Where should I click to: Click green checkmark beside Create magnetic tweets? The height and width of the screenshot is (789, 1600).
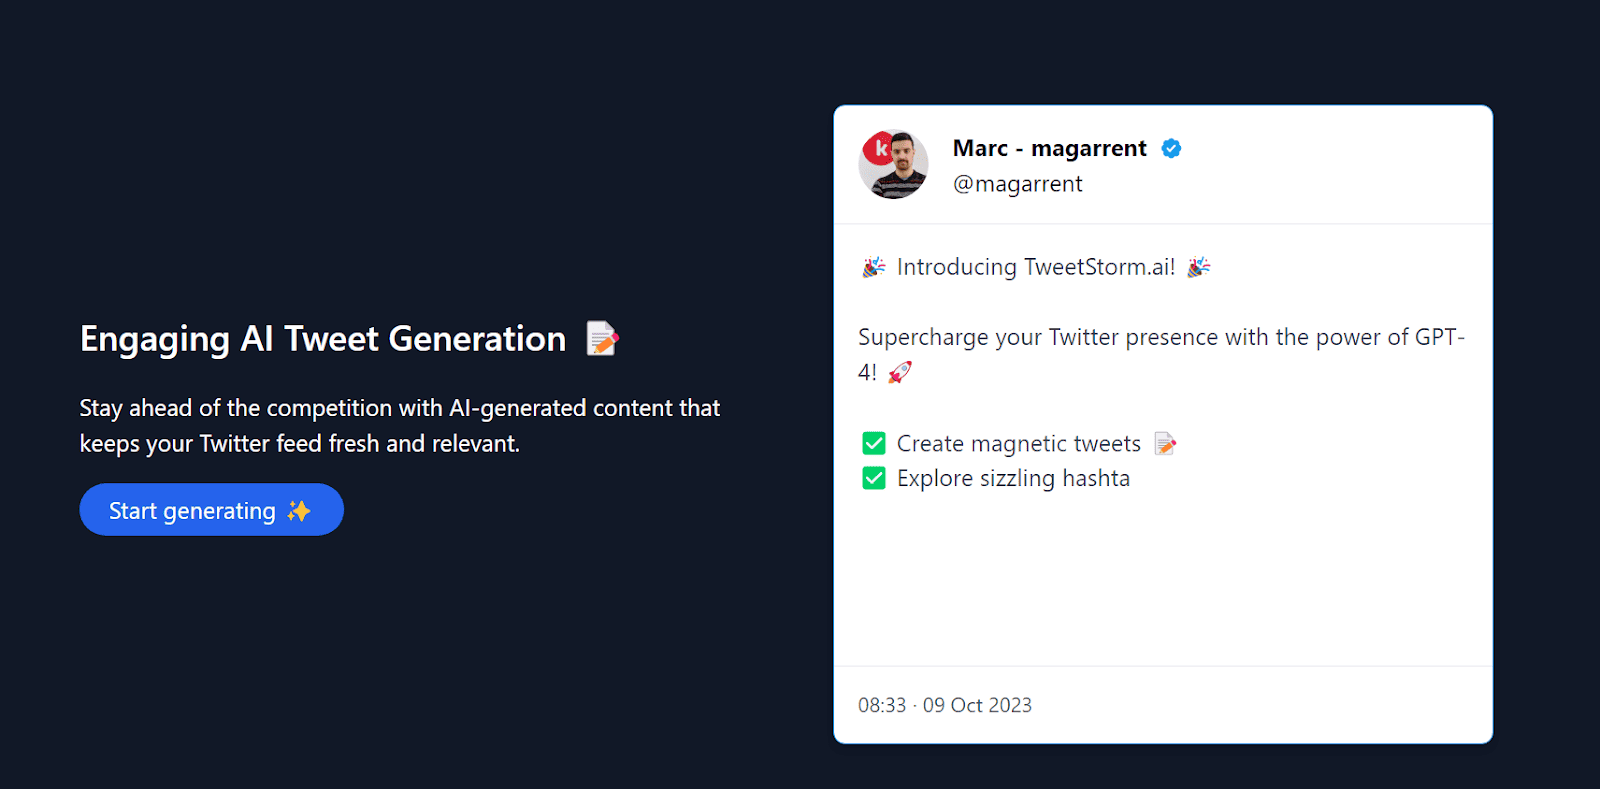pyautogui.click(x=874, y=443)
